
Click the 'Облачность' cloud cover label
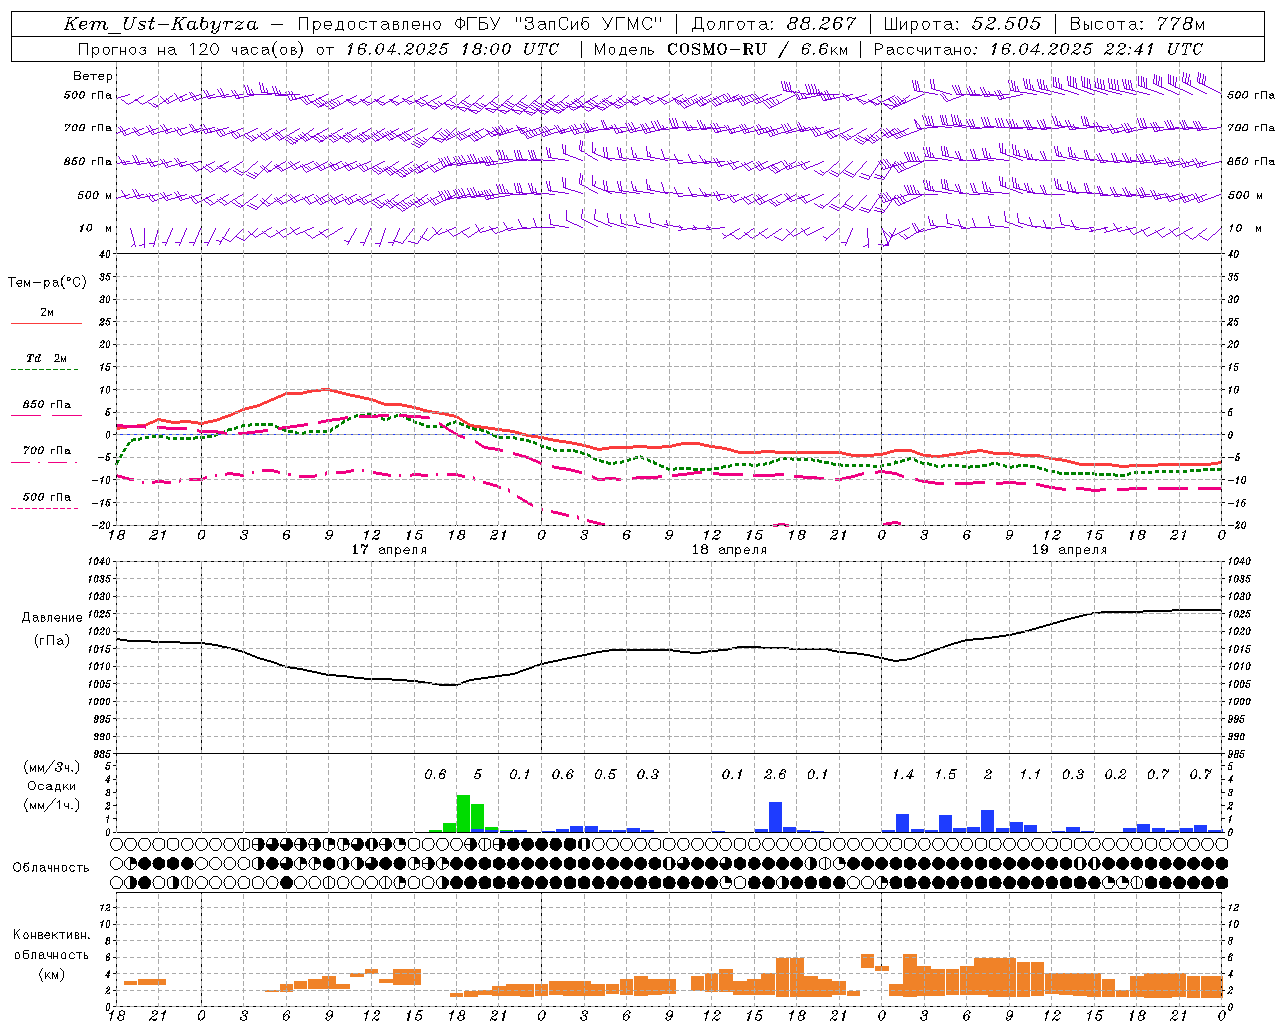coord(51,868)
